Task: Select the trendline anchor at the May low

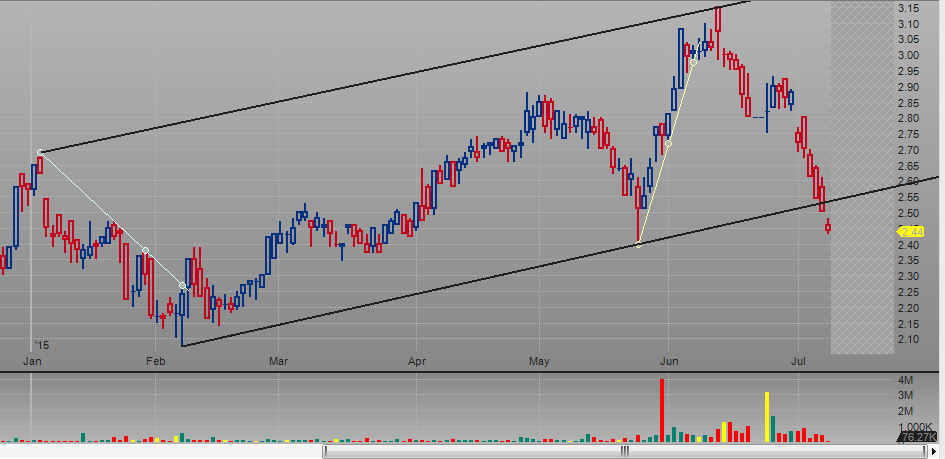Action: click(638, 245)
